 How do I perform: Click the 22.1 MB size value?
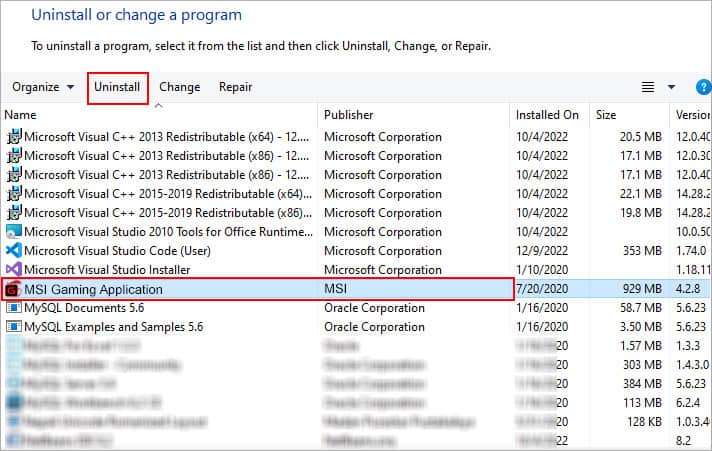tap(641, 194)
